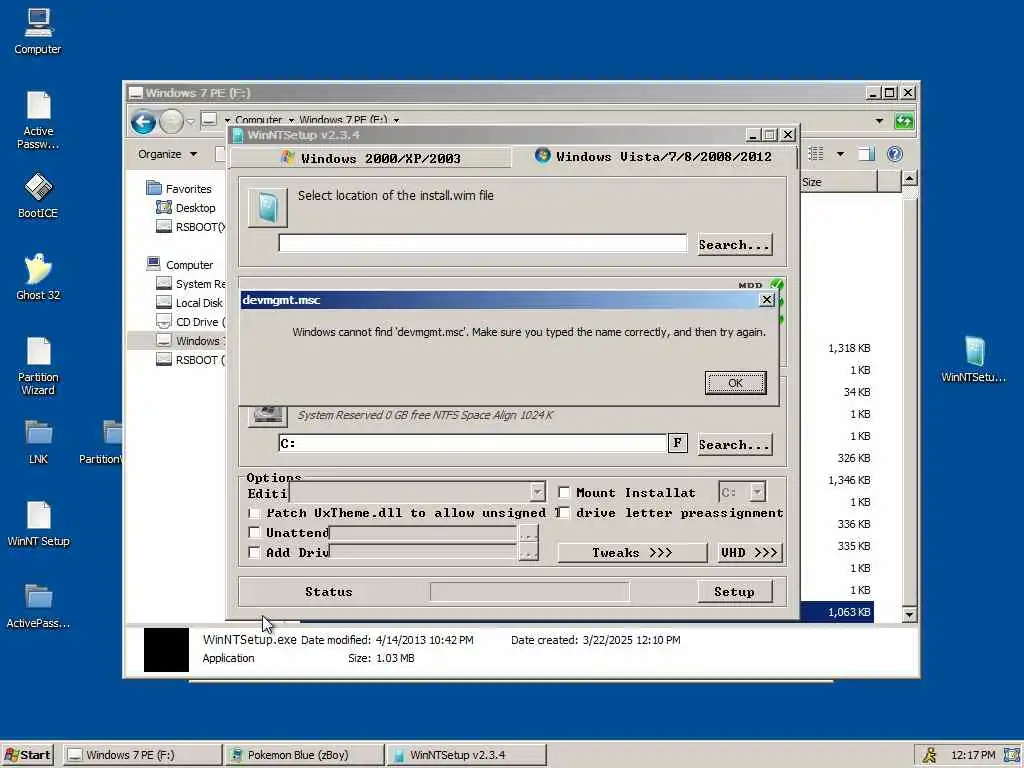
Task: Open the view options dropdown arrow in Explorer
Action: [x=840, y=154]
